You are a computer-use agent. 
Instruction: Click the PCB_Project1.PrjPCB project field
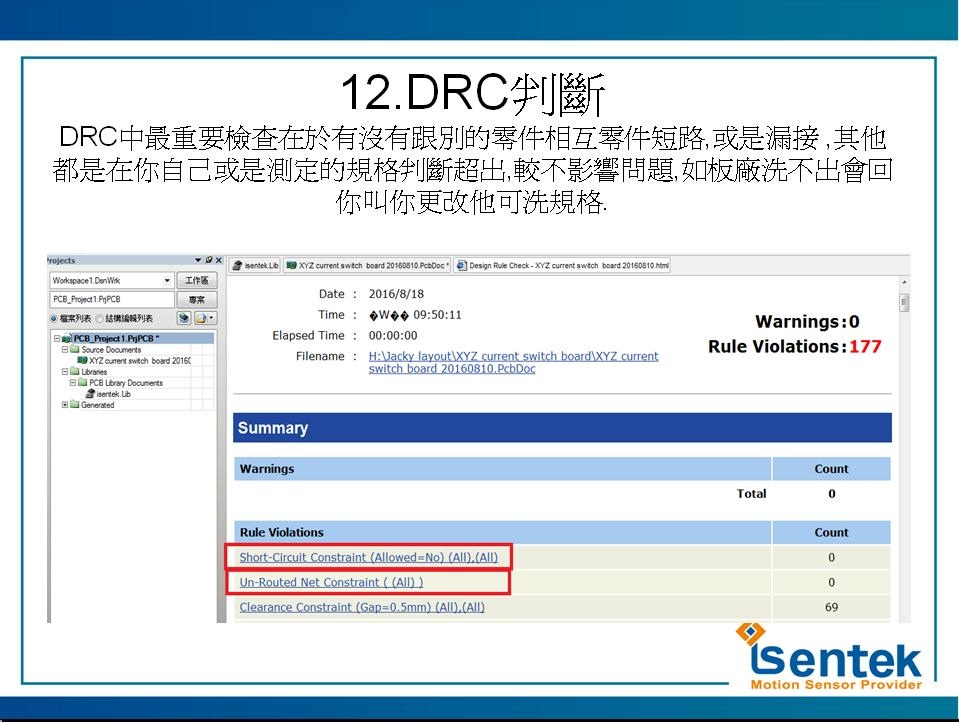(111, 299)
